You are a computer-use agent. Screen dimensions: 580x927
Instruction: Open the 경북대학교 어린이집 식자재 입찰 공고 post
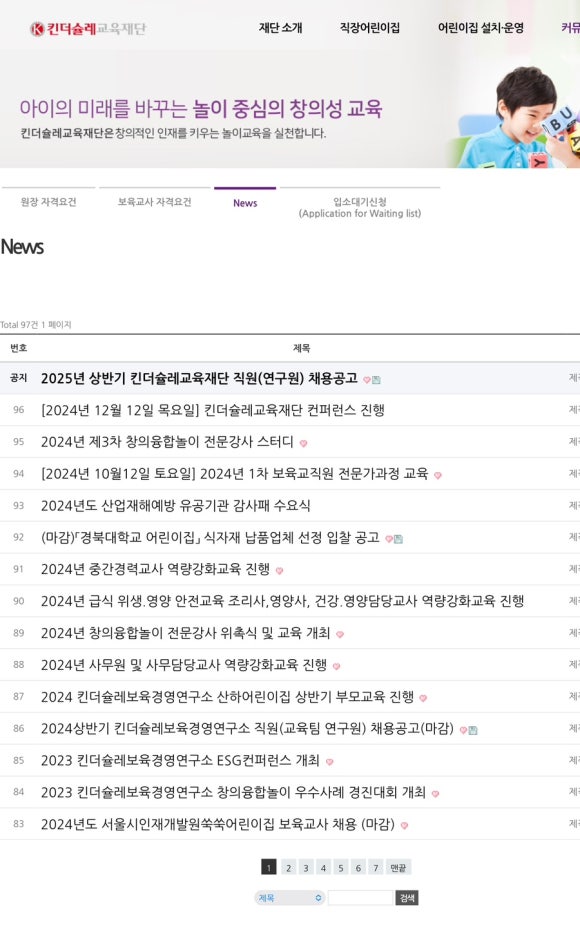210,537
